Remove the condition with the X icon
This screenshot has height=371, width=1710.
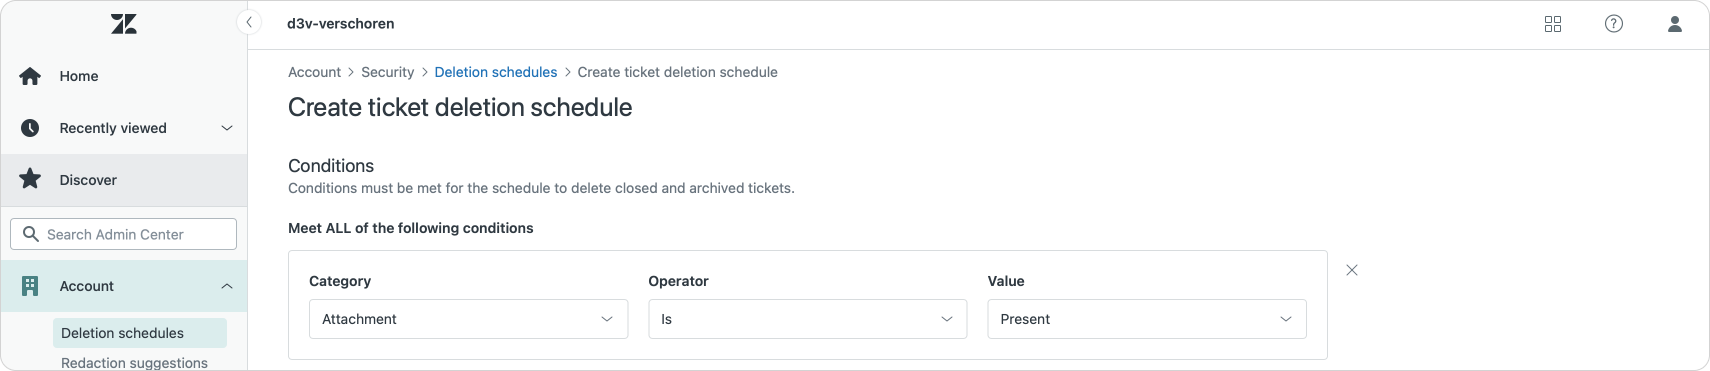pyautogui.click(x=1352, y=270)
